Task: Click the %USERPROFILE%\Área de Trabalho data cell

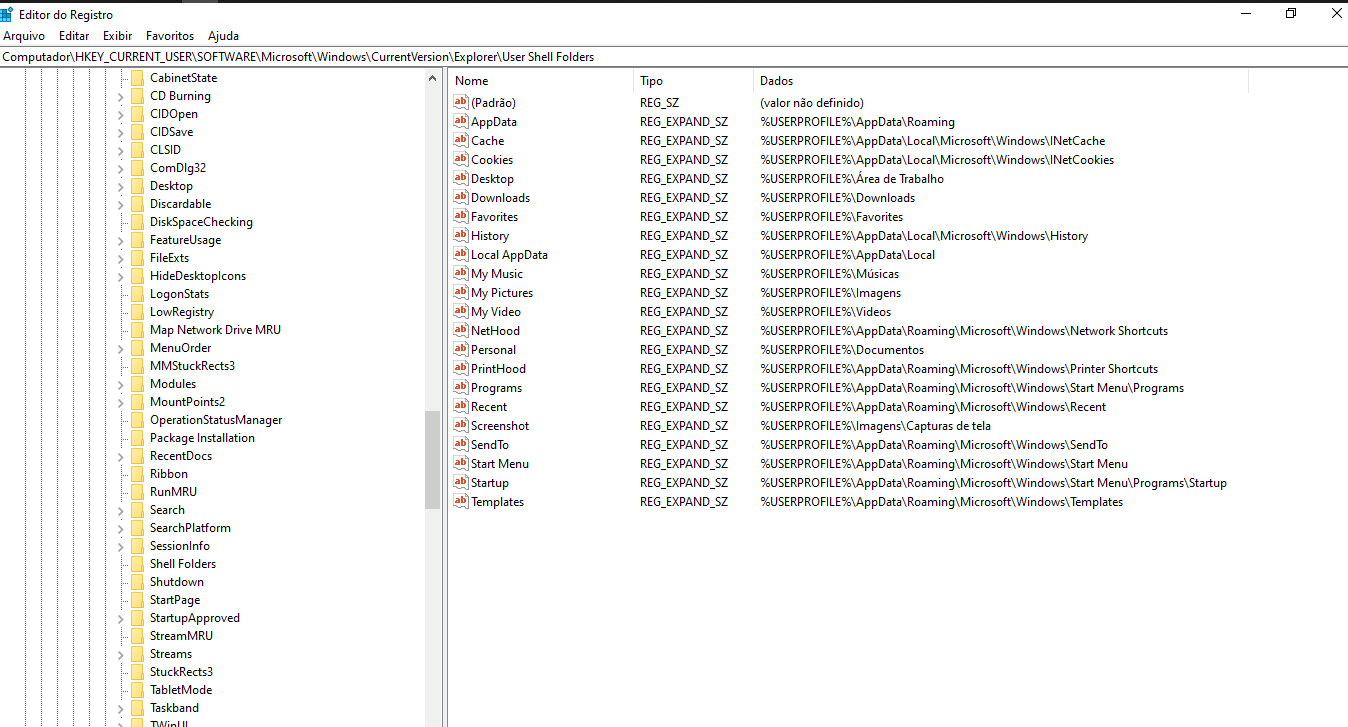Action: 852,179
